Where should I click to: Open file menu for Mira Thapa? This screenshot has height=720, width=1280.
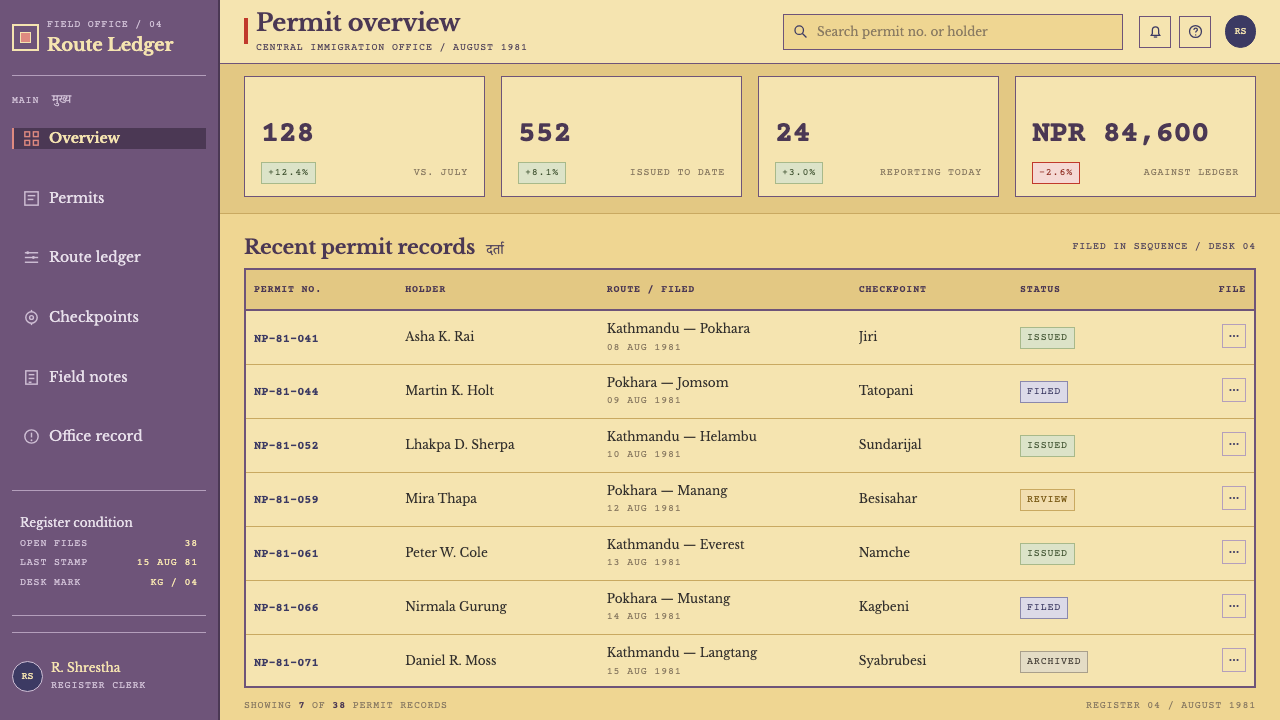click(x=1234, y=498)
